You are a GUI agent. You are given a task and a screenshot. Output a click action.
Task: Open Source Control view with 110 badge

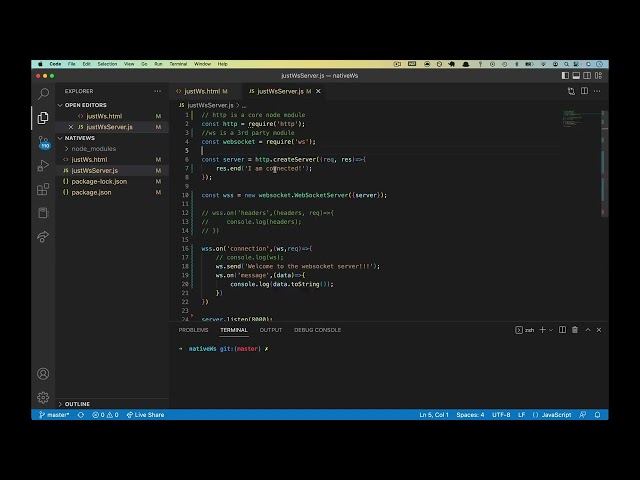click(x=44, y=142)
